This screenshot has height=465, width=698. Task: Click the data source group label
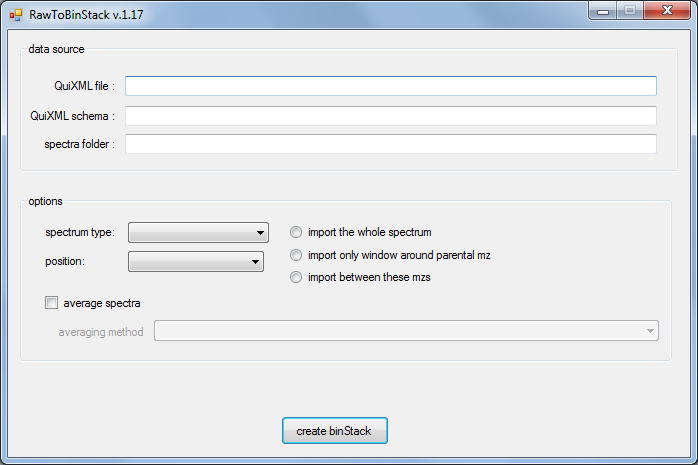(56, 49)
